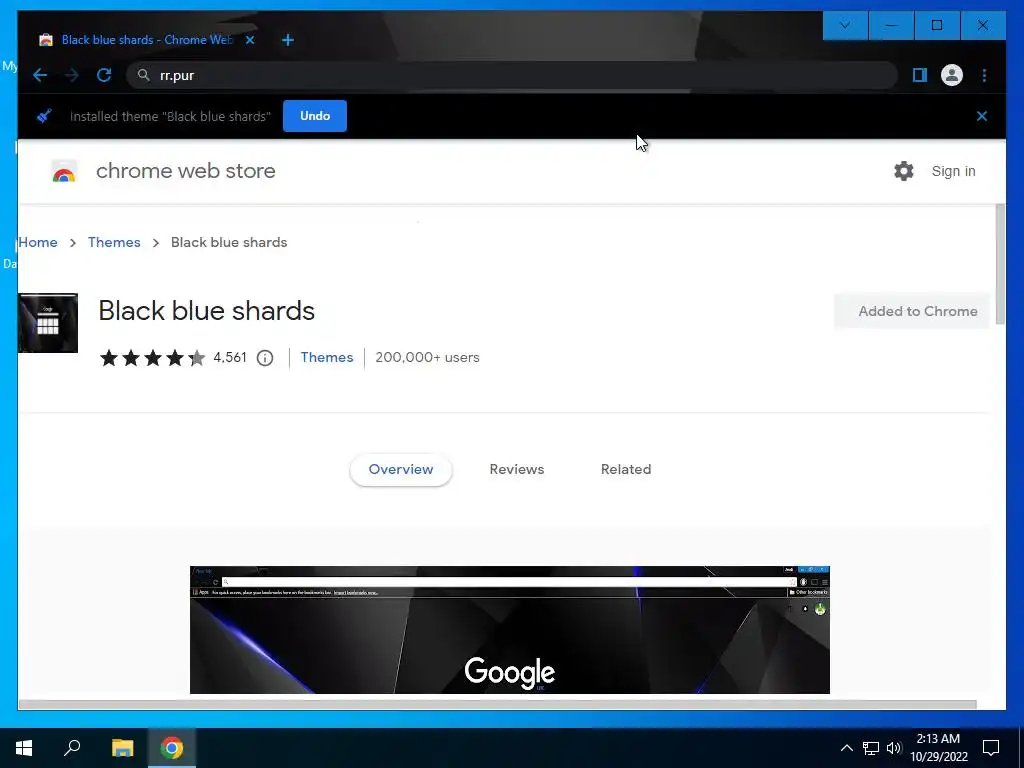Dismiss the installed theme infobar
The image size is (1024, 768).
click(x=982, y=116)
